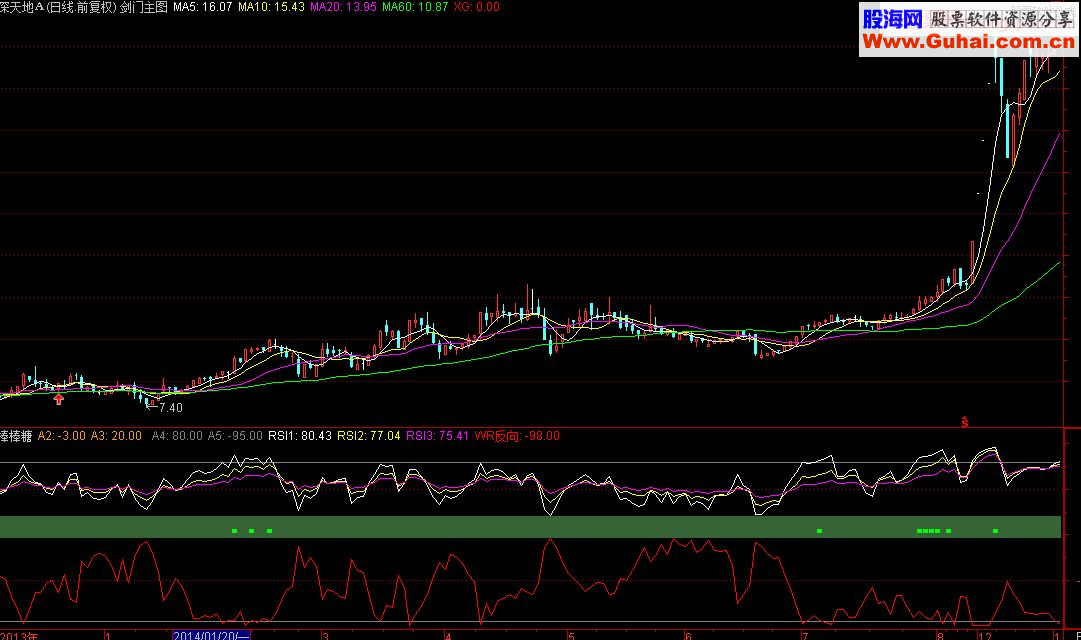Click the RSI1: 80.43 value
The height and width of the screenshot is (640, 1081).
click(300, 436)
